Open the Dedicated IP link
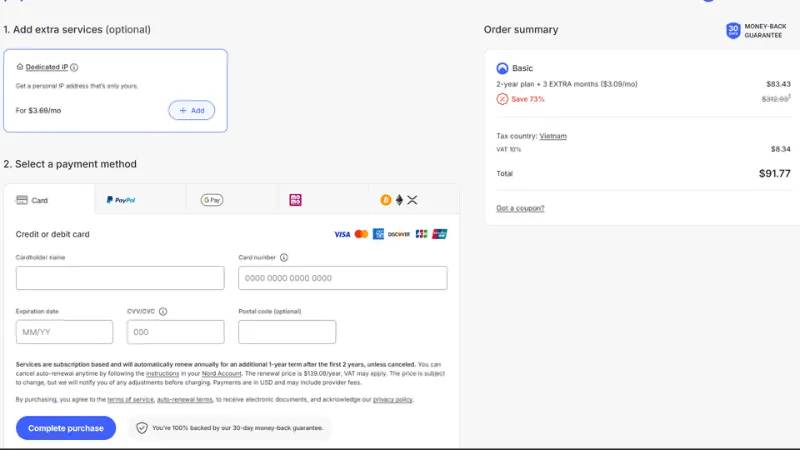800x450 pixels. [x=46, y=67]
